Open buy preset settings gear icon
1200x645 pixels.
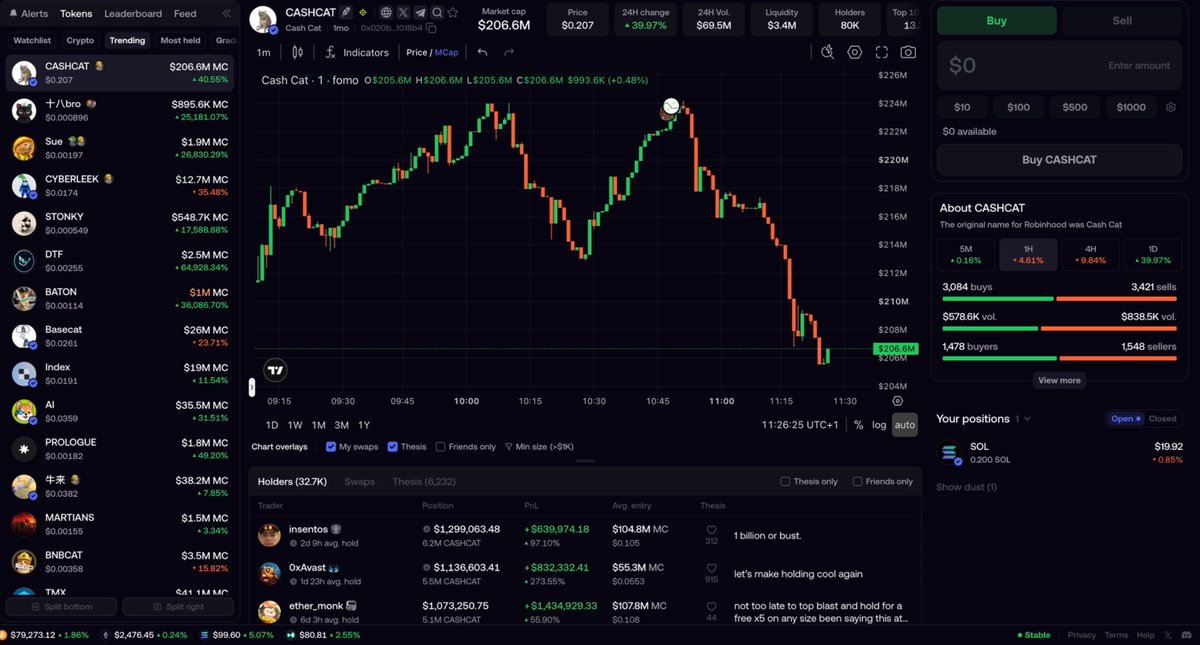coord(1172,107)
